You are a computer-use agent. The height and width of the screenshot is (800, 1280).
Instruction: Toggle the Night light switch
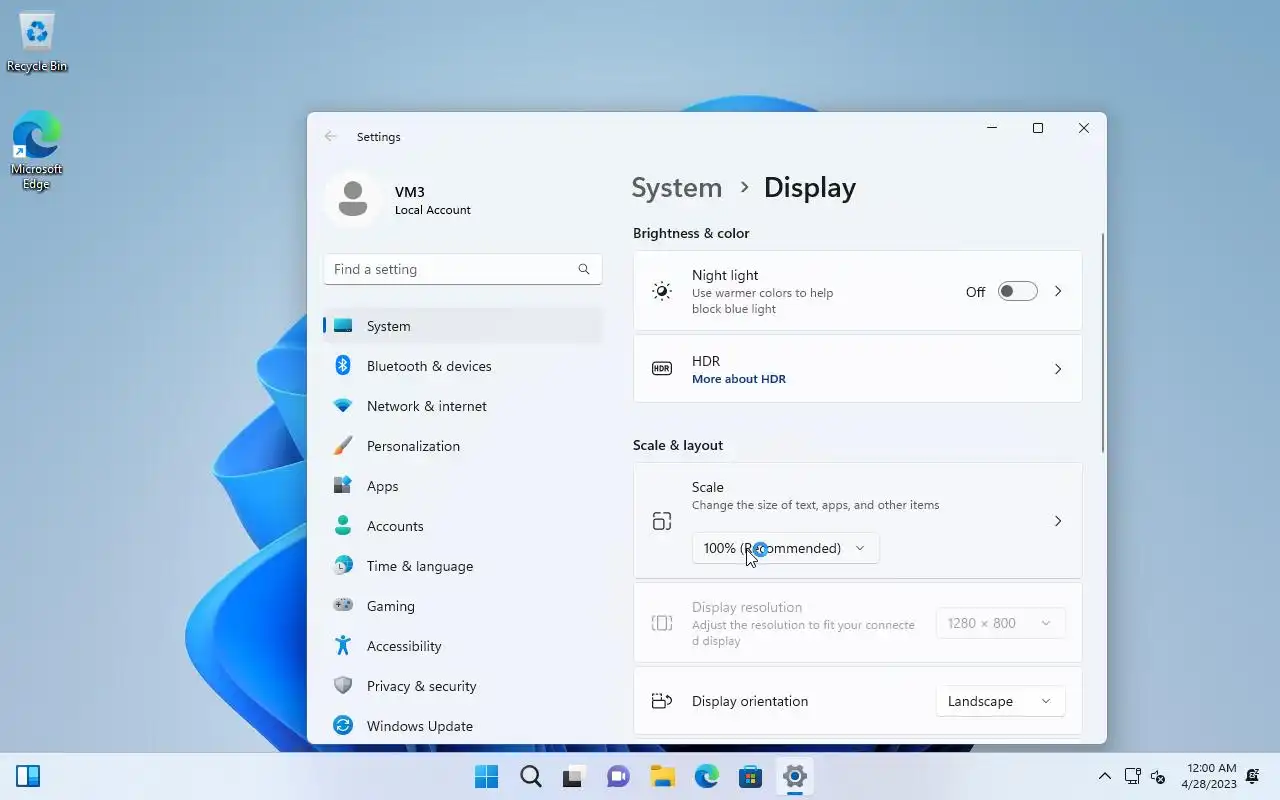point(1018,292)
